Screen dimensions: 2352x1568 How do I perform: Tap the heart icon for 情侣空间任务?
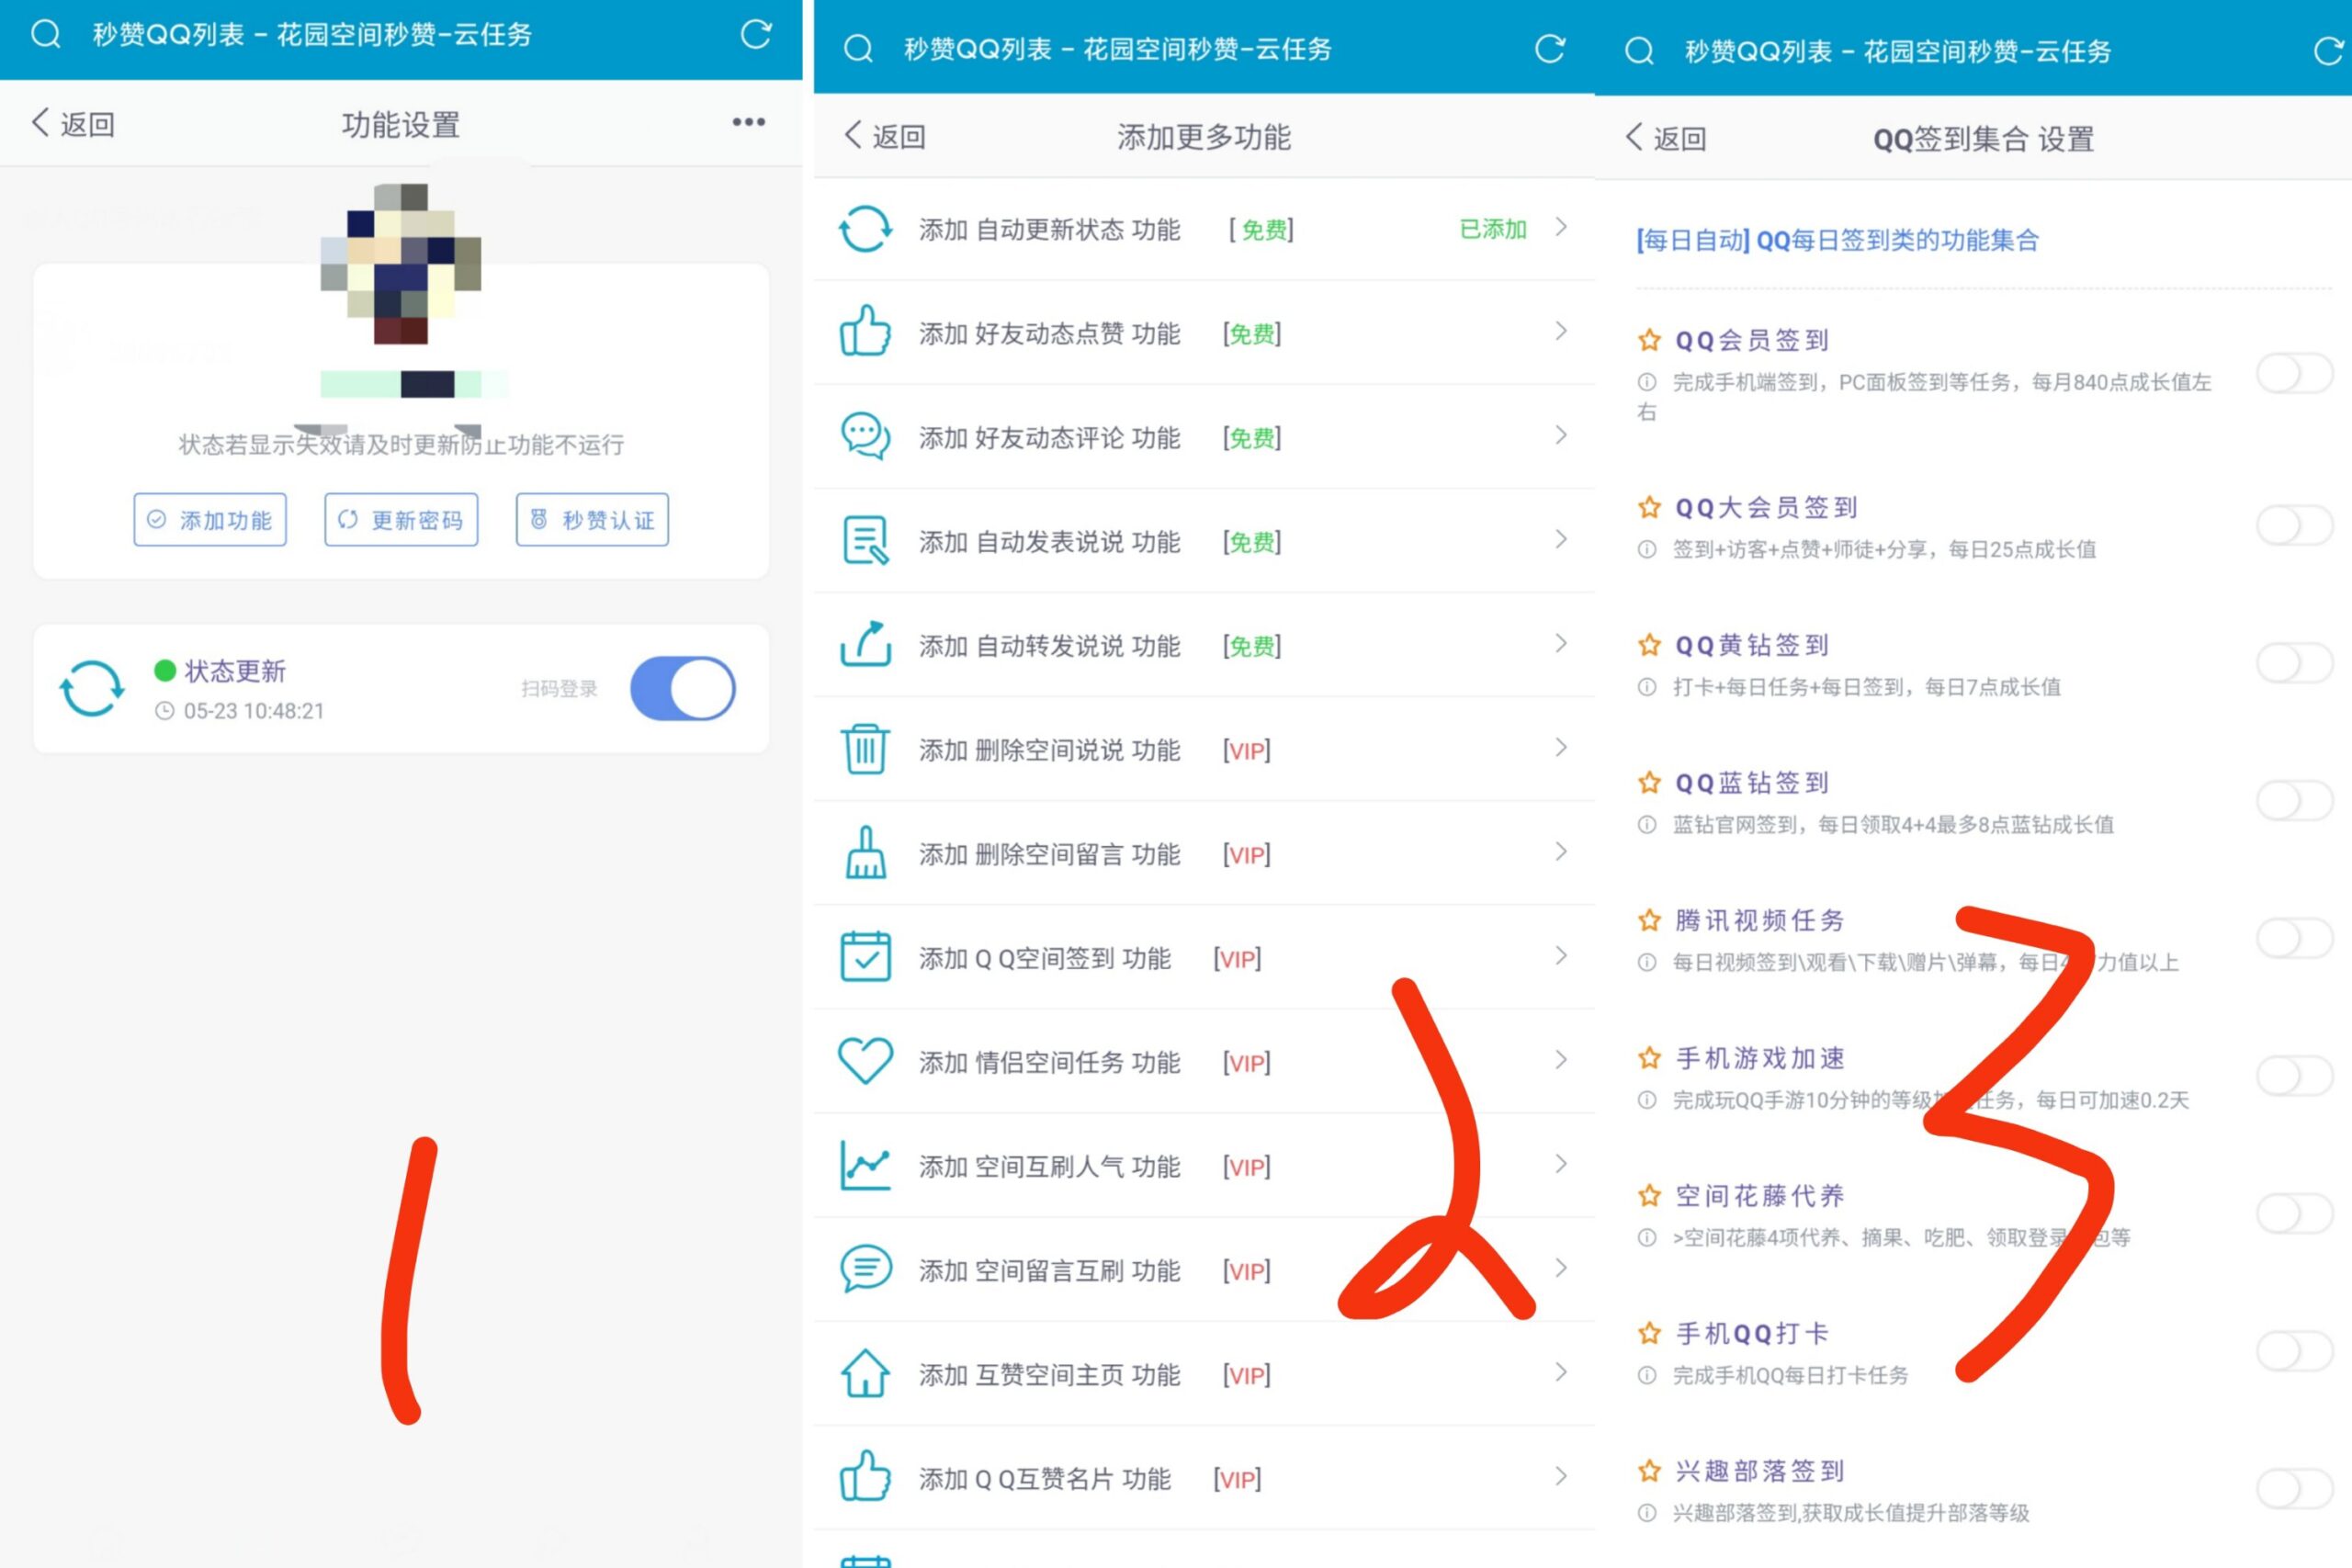tap(865, 1061)
